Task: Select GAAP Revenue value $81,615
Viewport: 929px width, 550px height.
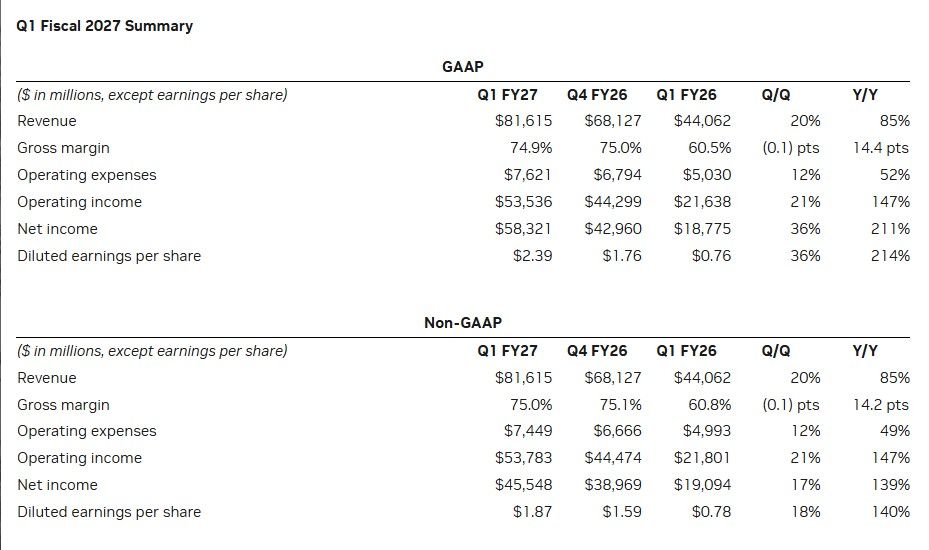Action: [523, 121]
